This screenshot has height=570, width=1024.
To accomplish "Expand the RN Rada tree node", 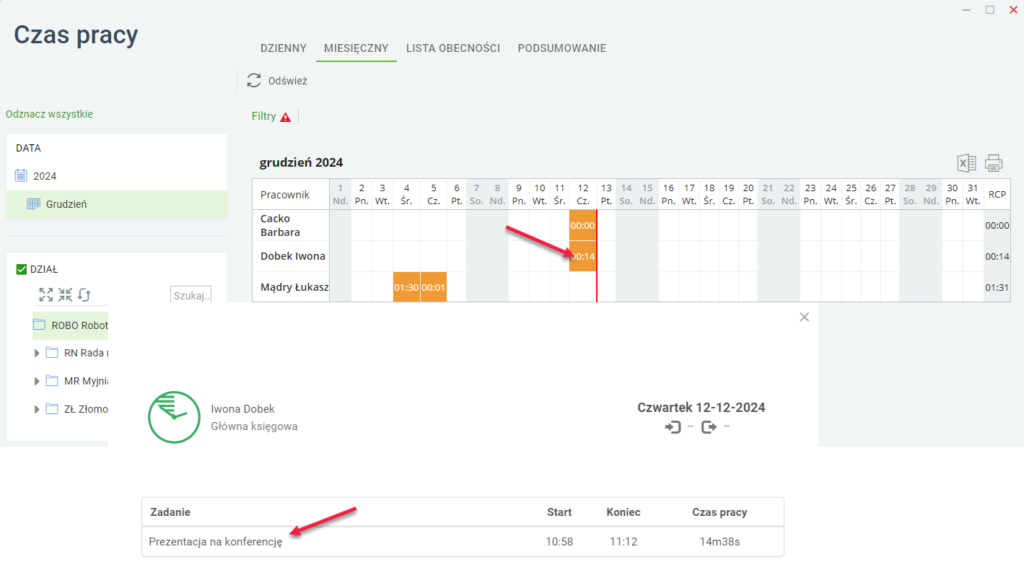I will [37, 353].
